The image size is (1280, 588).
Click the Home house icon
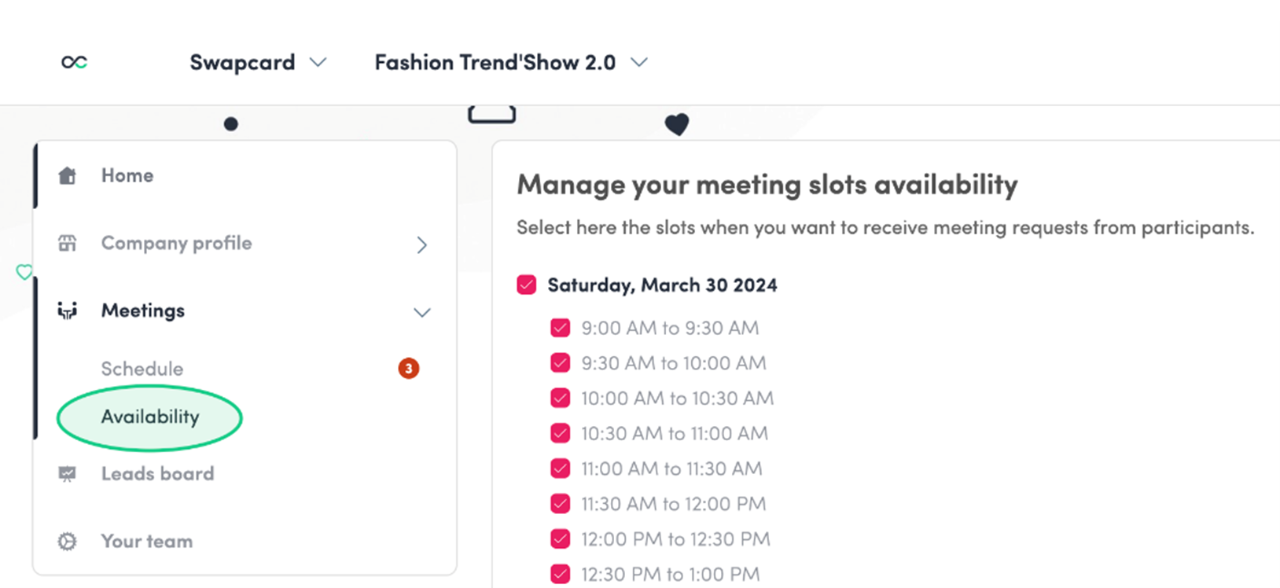click(67, 176)
